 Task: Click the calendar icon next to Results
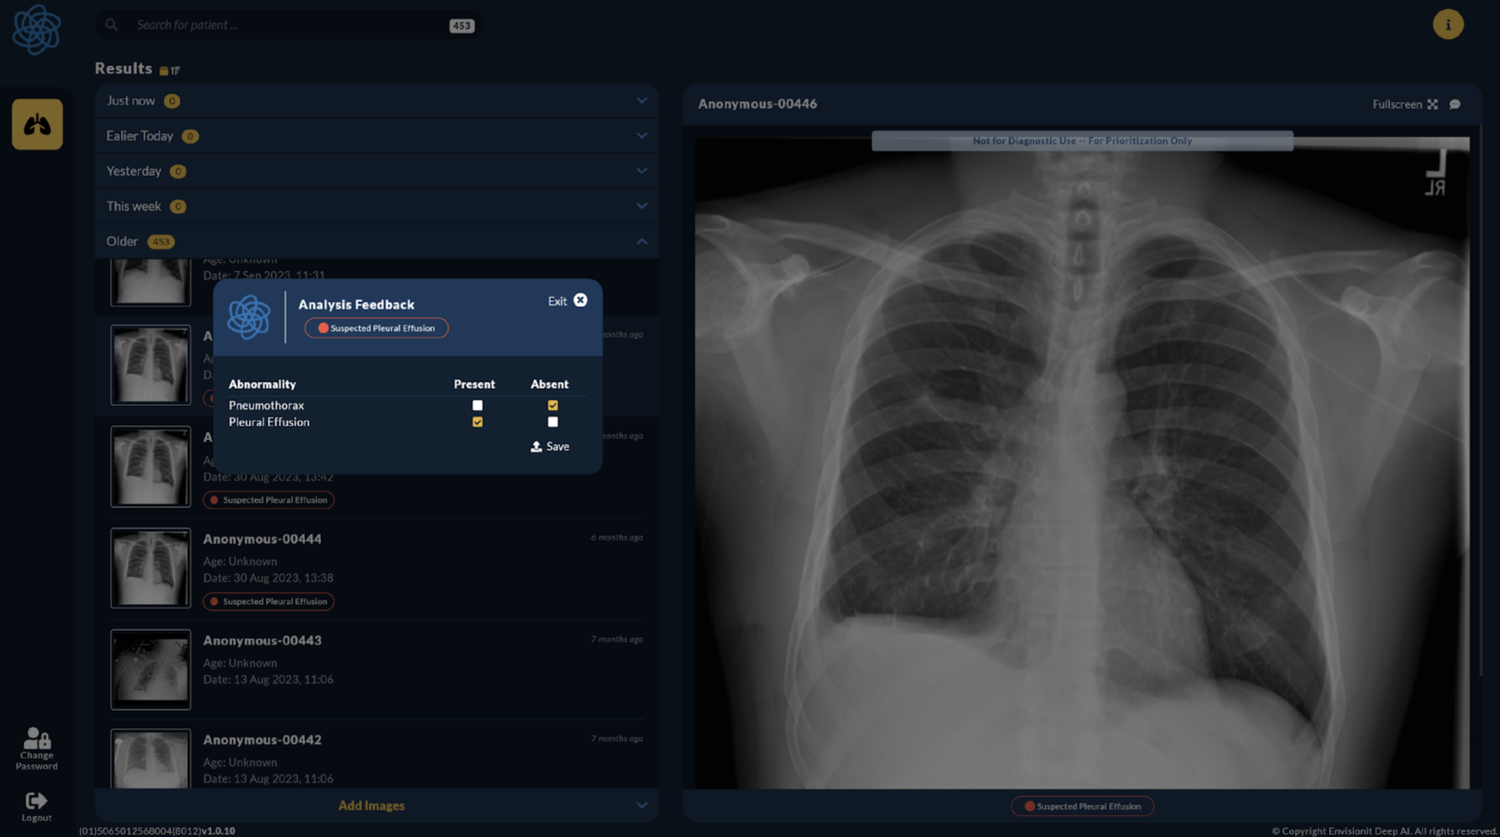click(x=162, y=69)
